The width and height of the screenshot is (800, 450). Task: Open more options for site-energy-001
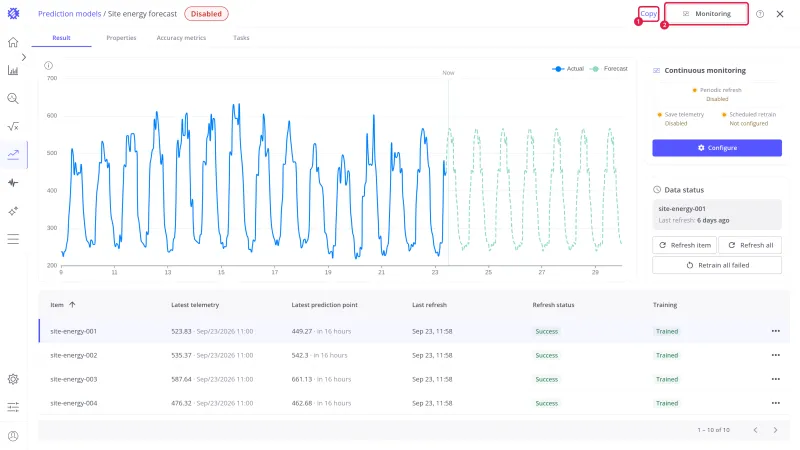coord(776,331)
